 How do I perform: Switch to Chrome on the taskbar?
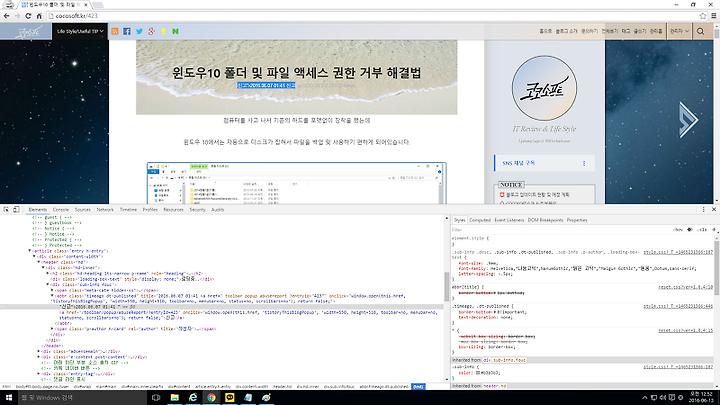211,398
